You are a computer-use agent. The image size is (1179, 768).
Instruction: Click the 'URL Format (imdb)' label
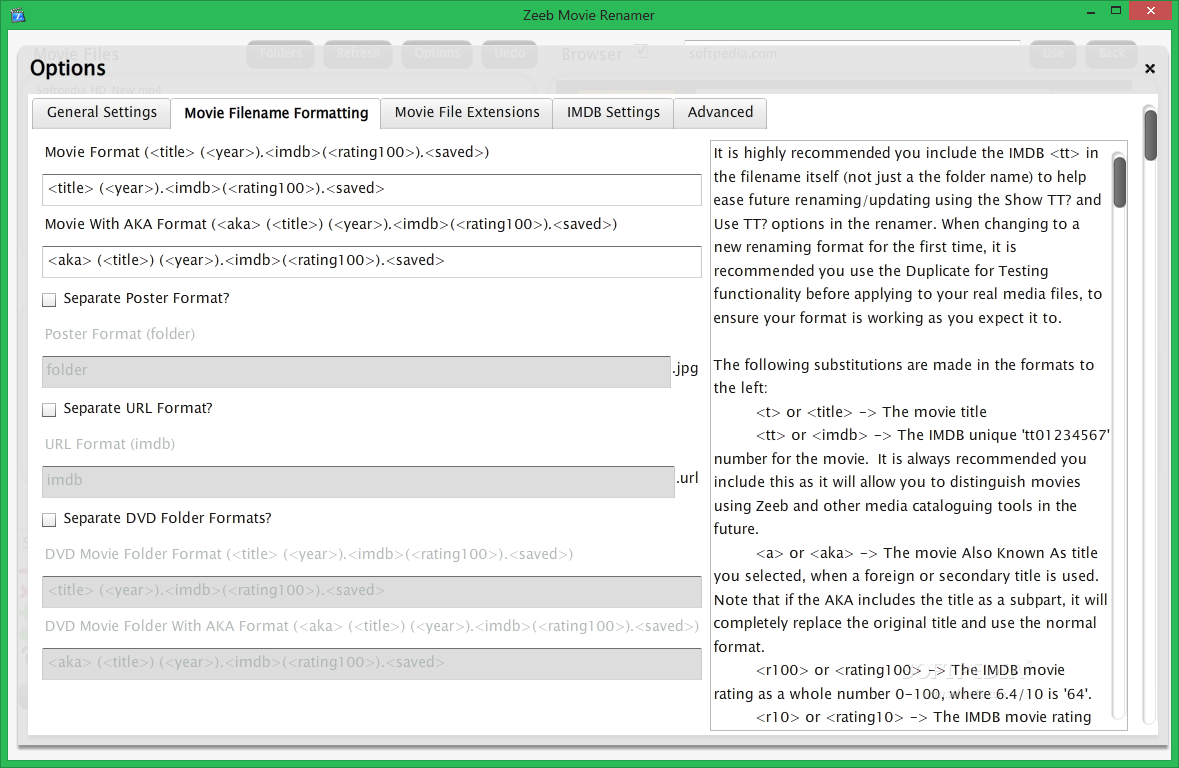coord(110,444)
